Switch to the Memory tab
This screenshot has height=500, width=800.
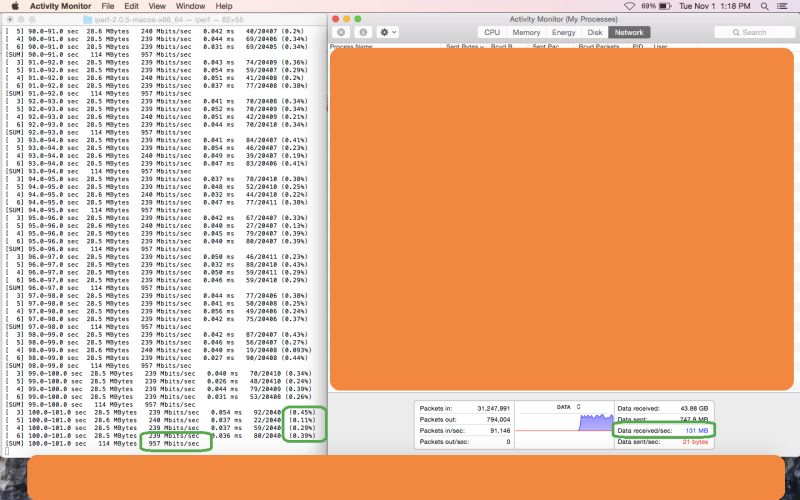tap(526, 32)
